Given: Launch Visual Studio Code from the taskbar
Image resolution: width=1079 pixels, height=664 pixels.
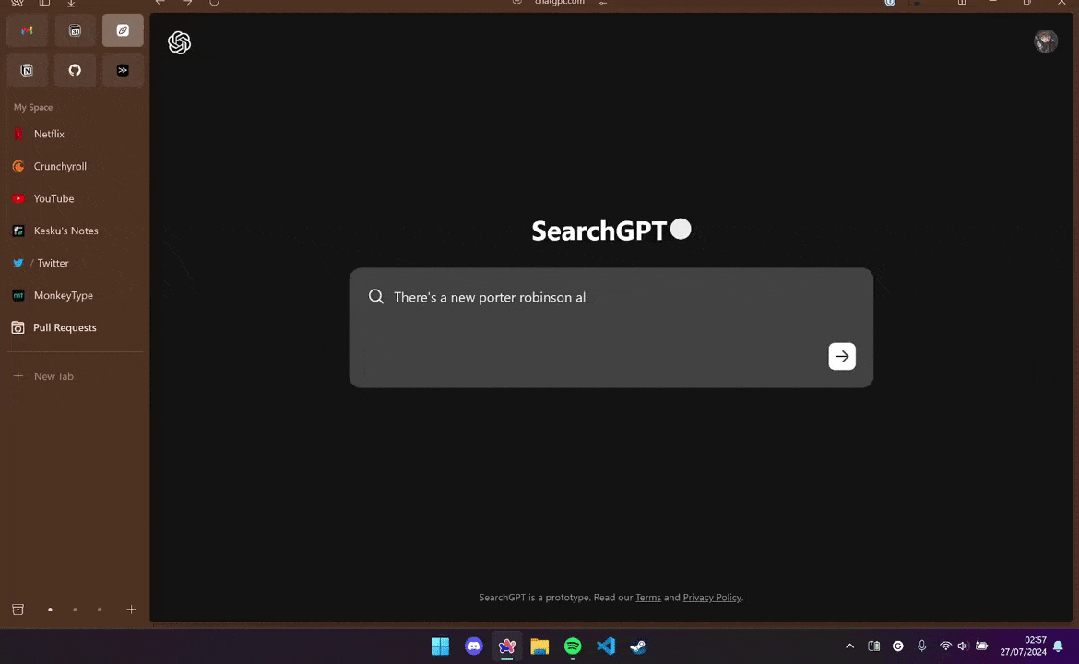Looking at the screenshot, I should click(606, 646).
